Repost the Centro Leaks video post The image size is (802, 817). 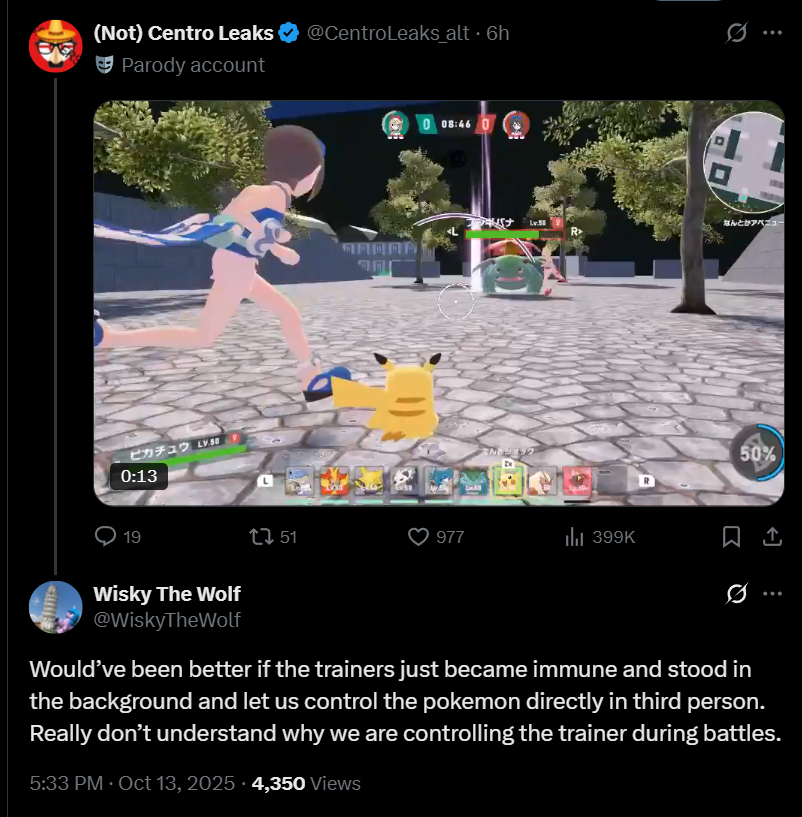[x=260, y=537]
